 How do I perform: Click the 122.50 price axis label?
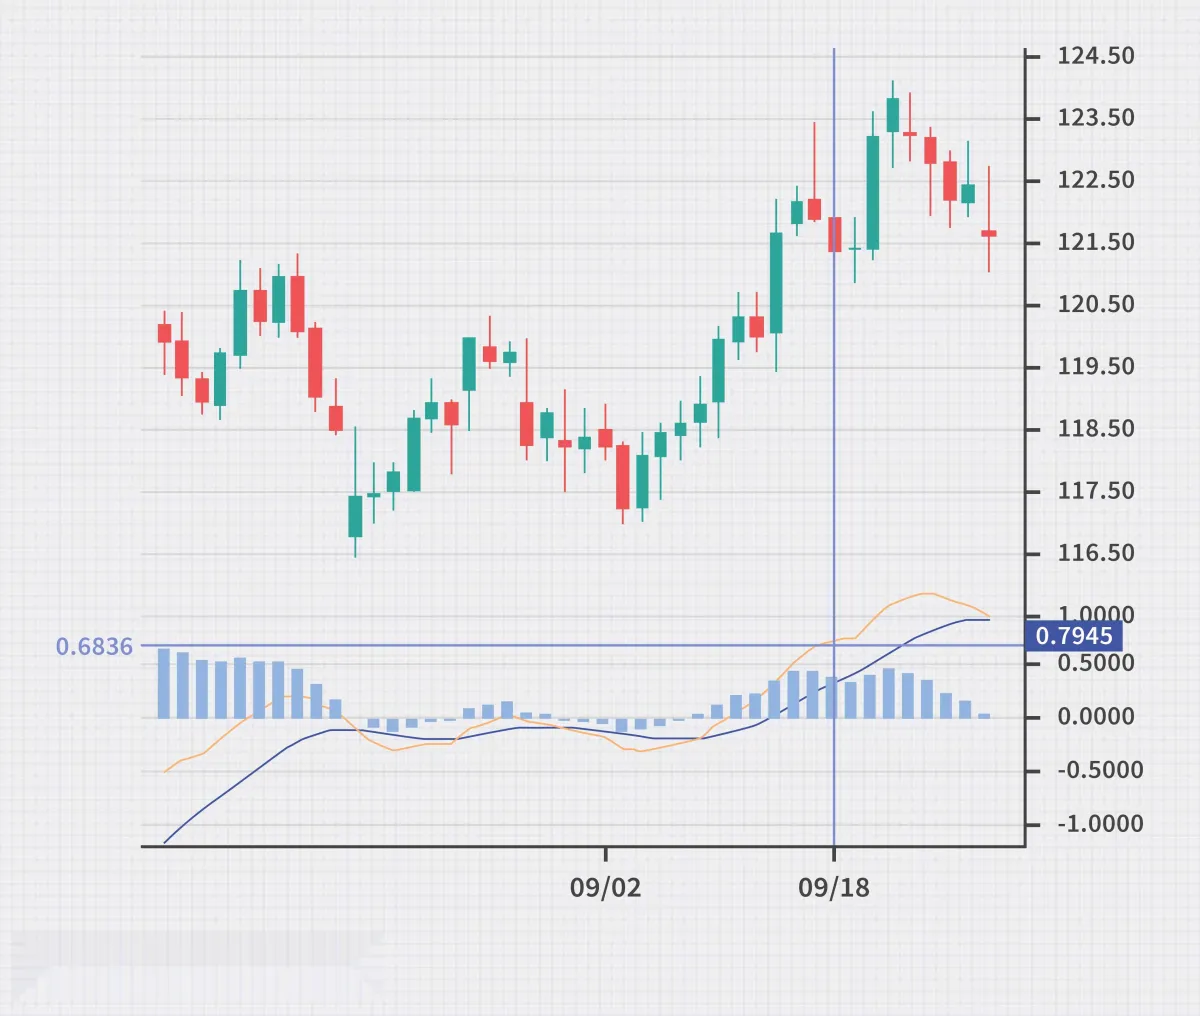1096,180
